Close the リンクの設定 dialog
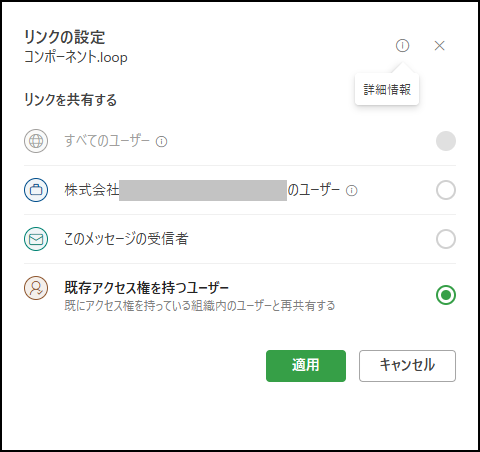Viewport: 480px width, 452px height. [439, 46]
